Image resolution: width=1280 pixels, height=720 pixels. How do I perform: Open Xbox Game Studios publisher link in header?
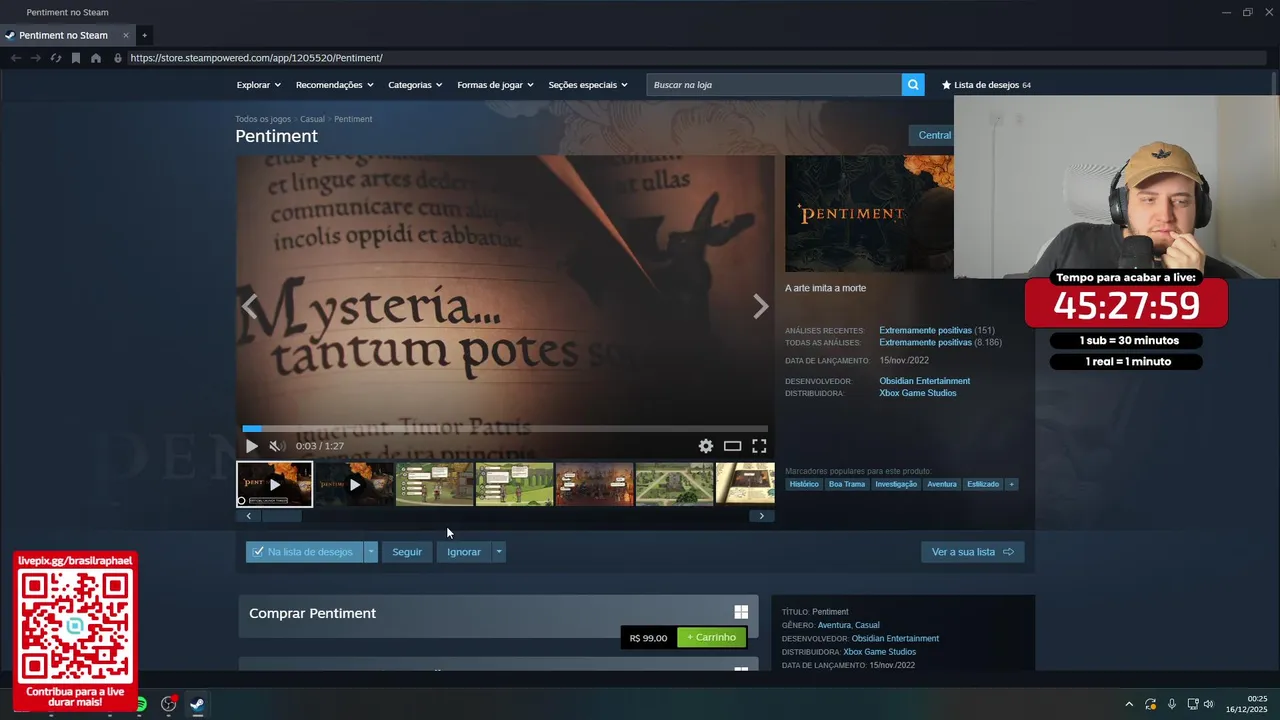coord(918,393)
